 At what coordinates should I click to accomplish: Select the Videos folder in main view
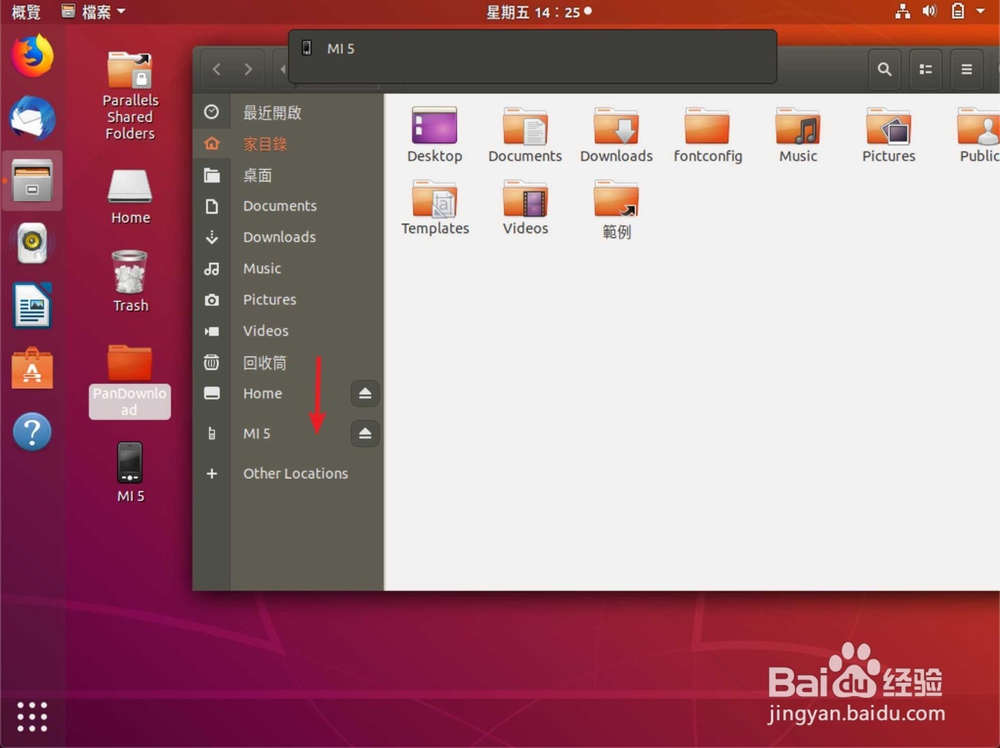(525, 207)
